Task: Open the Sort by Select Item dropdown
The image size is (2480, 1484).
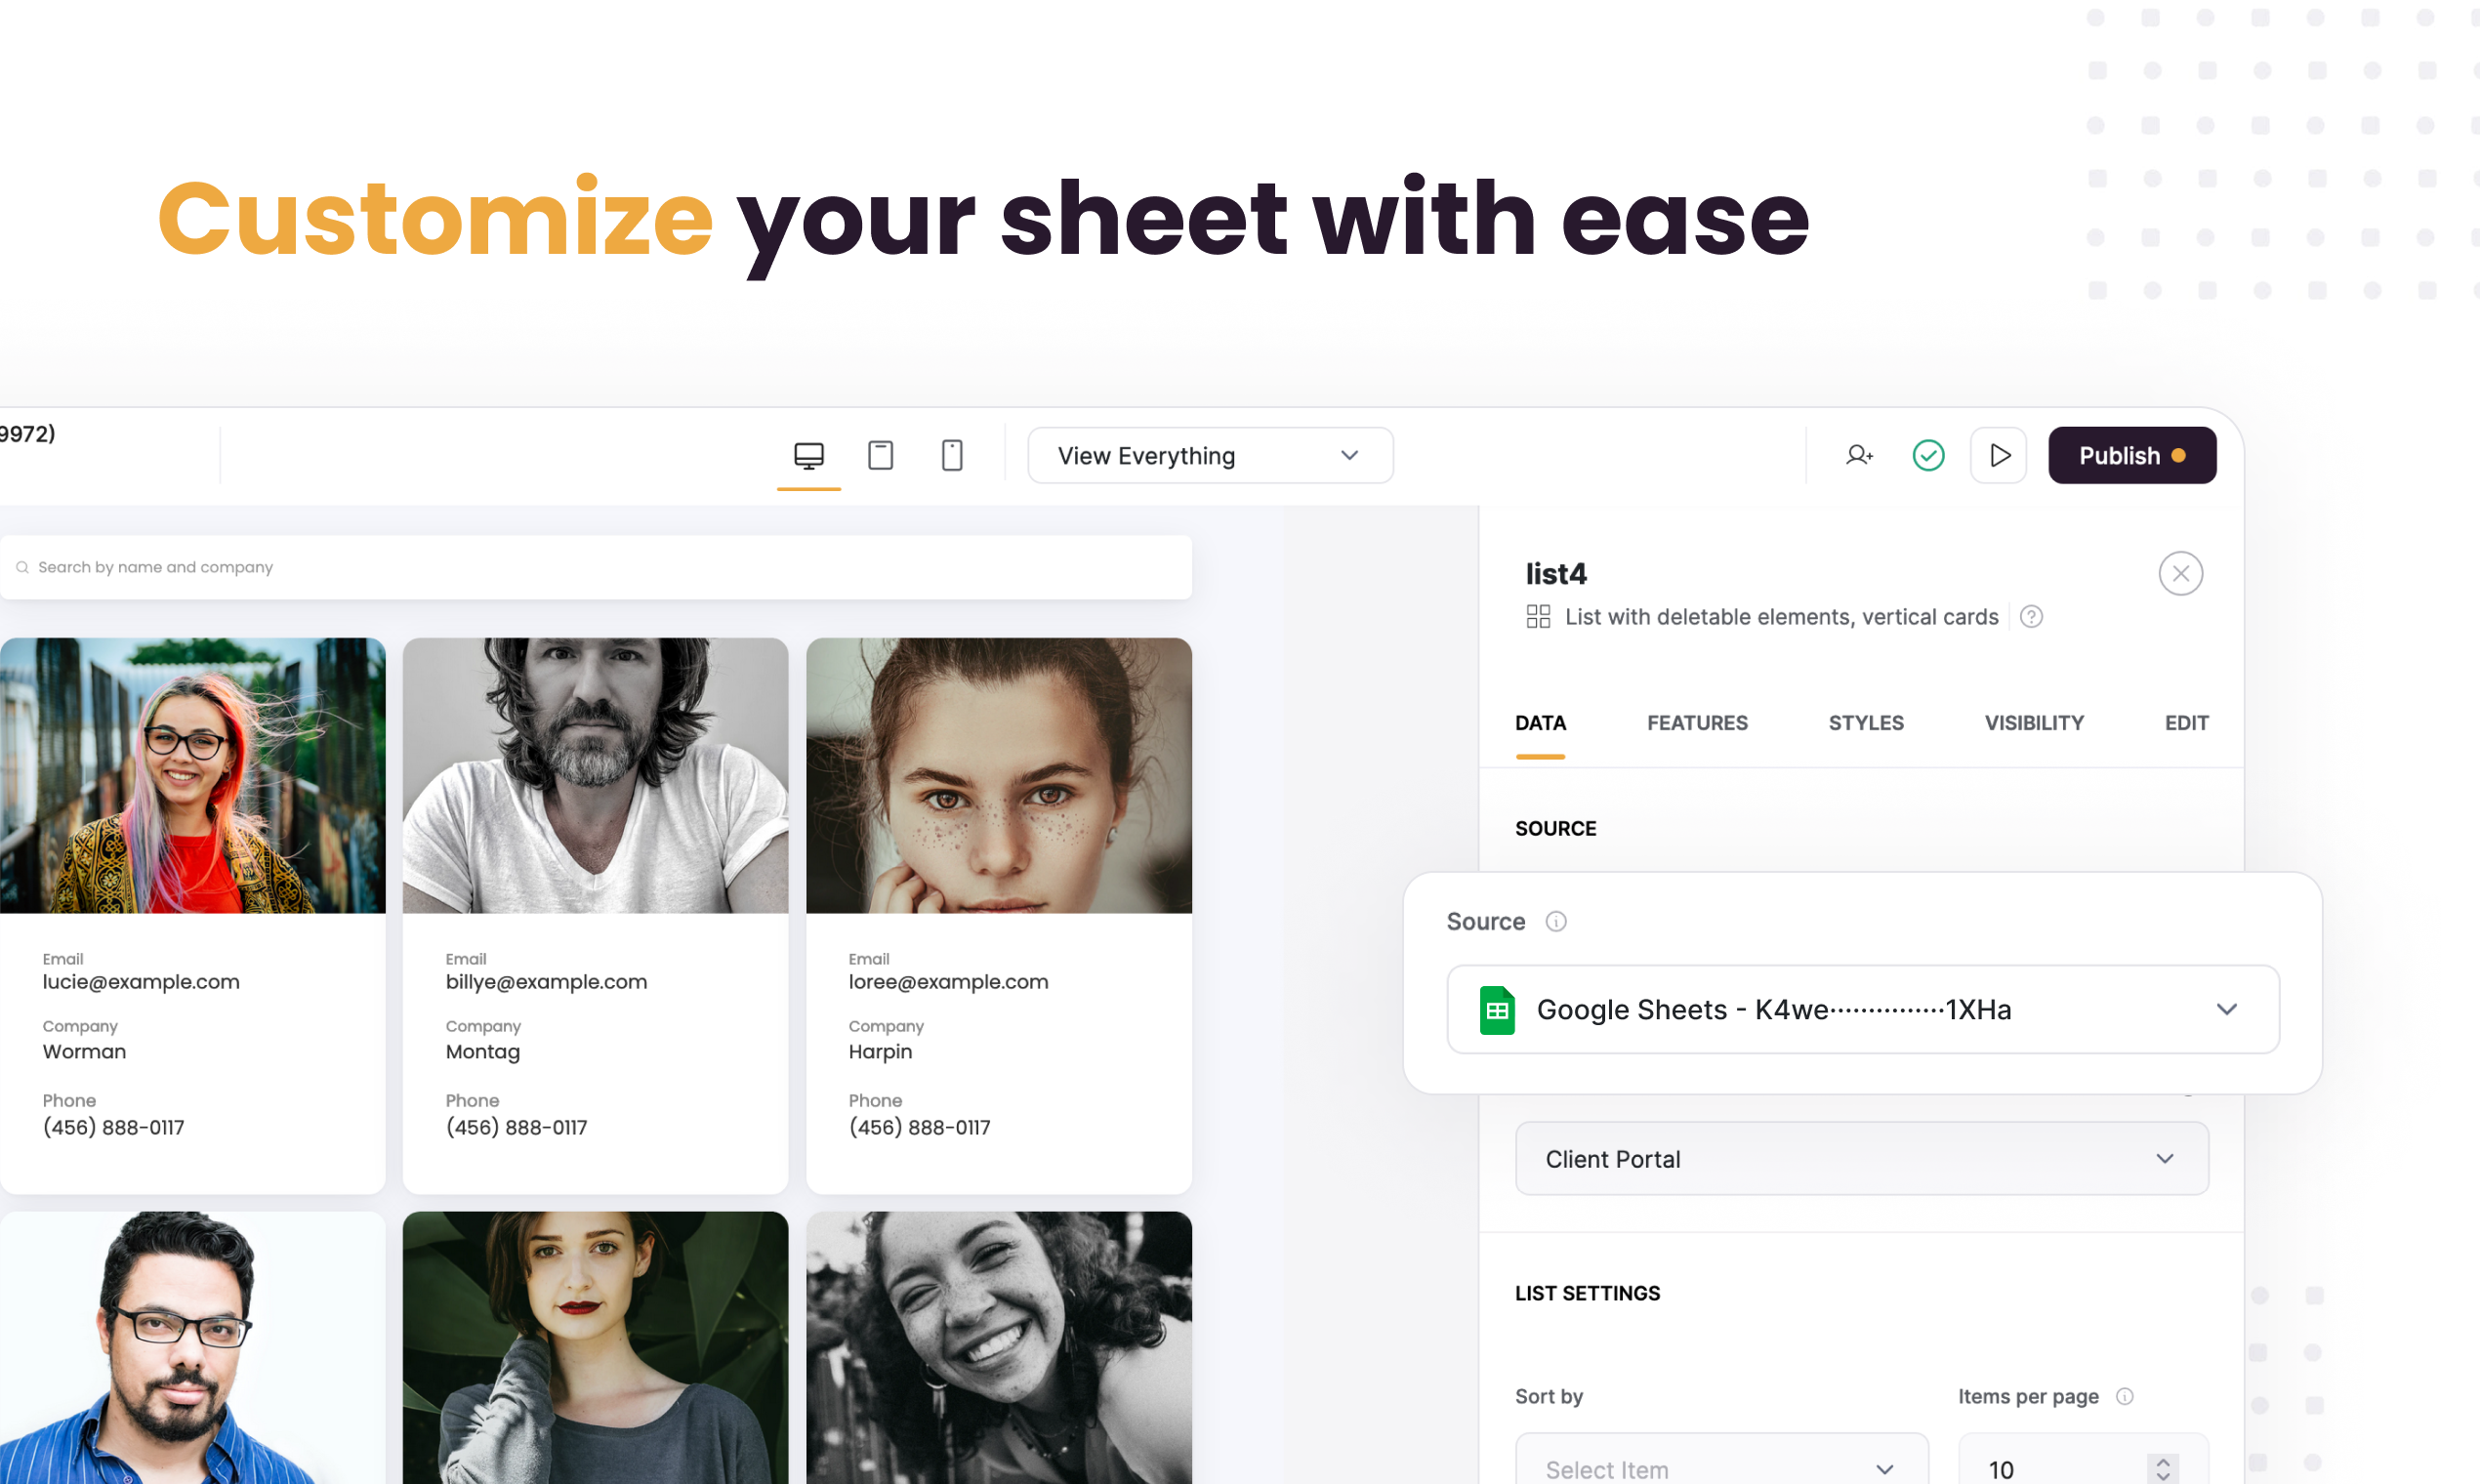Action: click(x=1721, y=1468)
